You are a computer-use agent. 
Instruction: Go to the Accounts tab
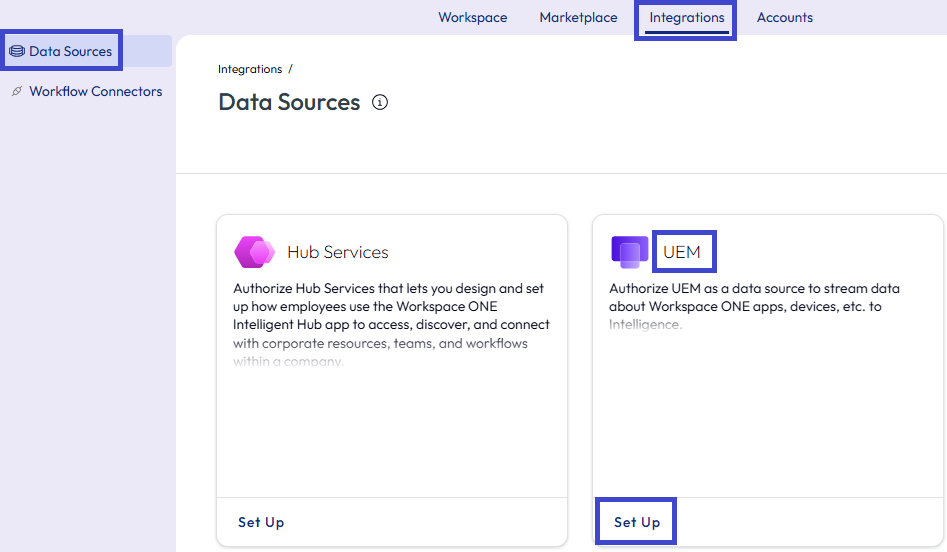pyautogui.click(x=785, y=18)
